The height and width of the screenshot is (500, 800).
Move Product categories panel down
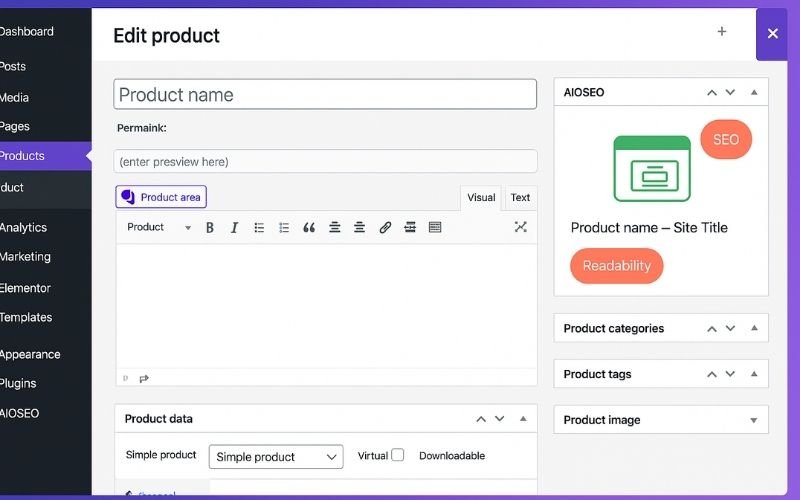[x=730, y=329]
